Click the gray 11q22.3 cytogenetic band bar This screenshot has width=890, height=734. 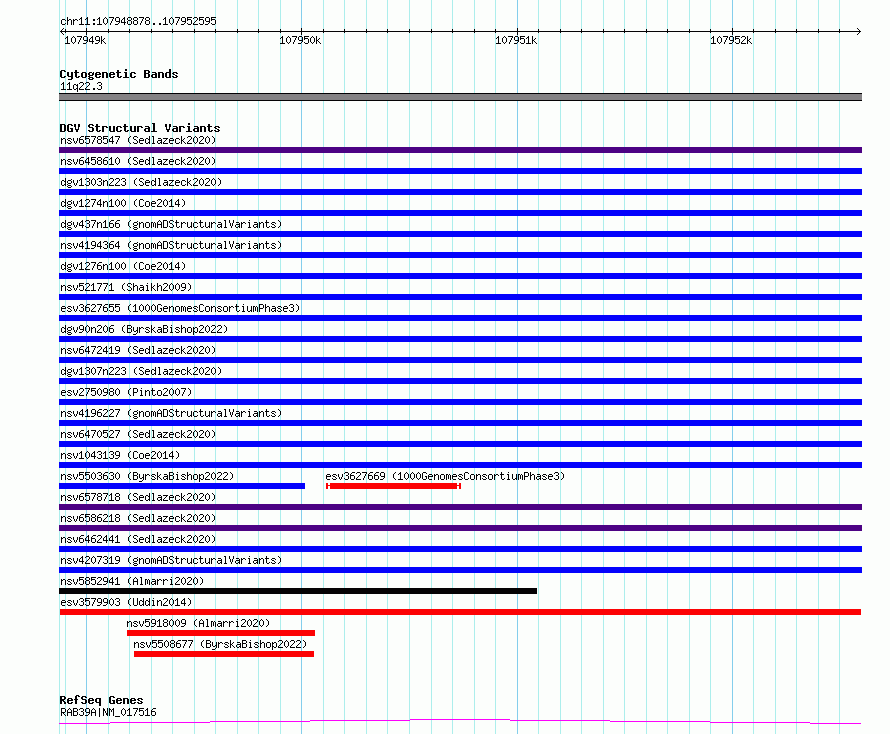(460, 97)
